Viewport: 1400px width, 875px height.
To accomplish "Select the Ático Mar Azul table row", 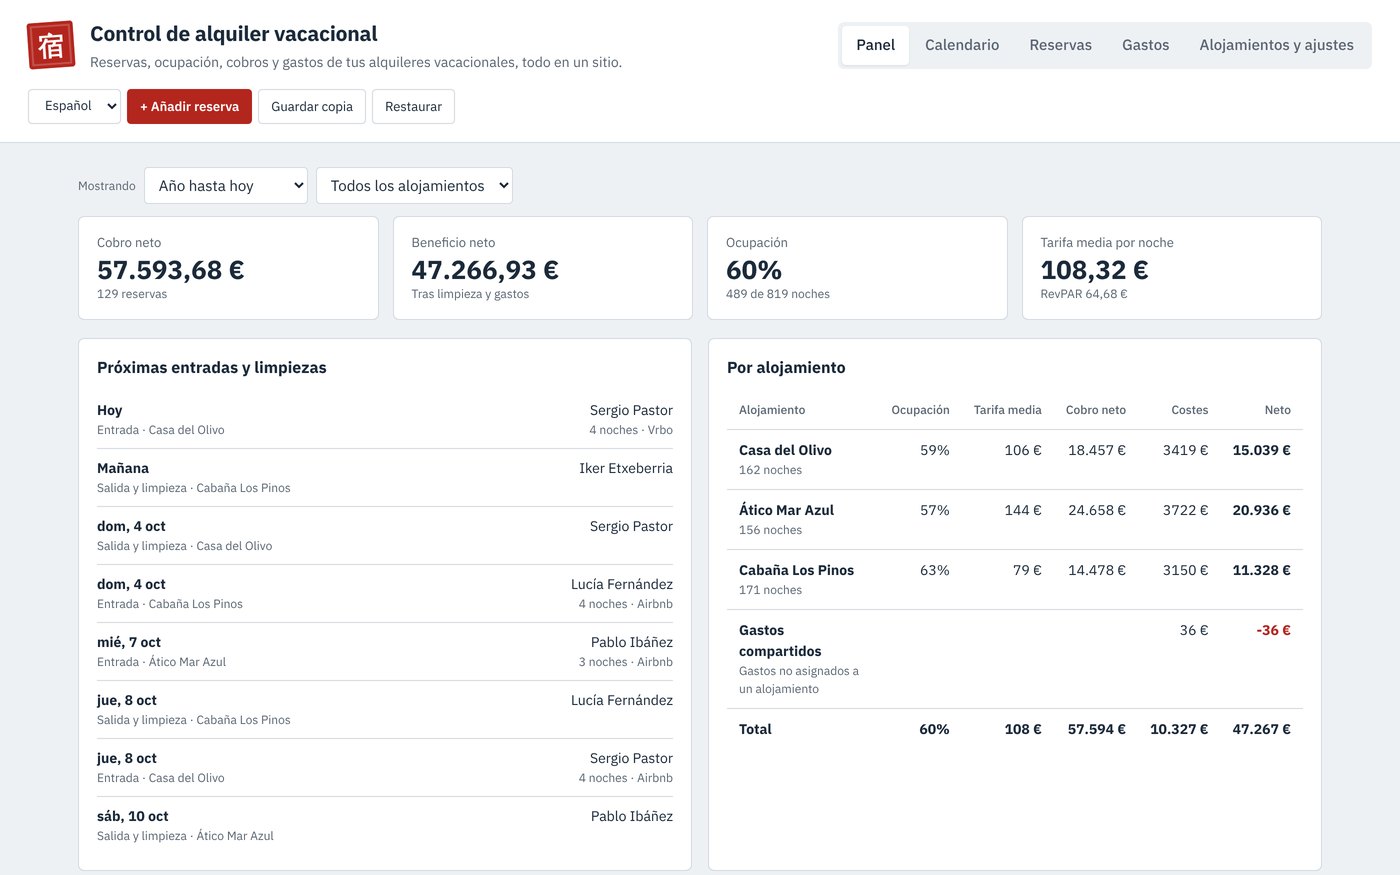I will click(x=1014, y=519).
